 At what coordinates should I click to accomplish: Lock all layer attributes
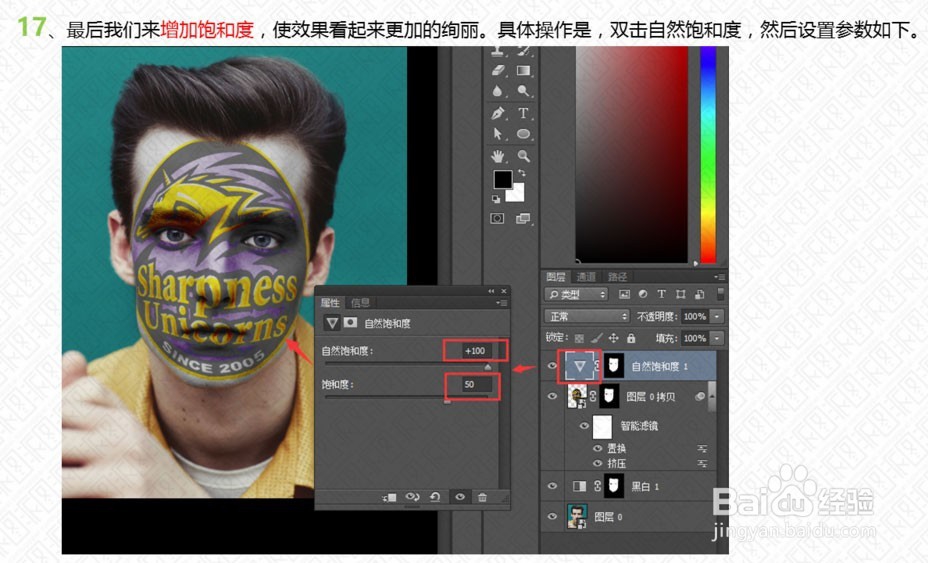[x=631, y=338]
